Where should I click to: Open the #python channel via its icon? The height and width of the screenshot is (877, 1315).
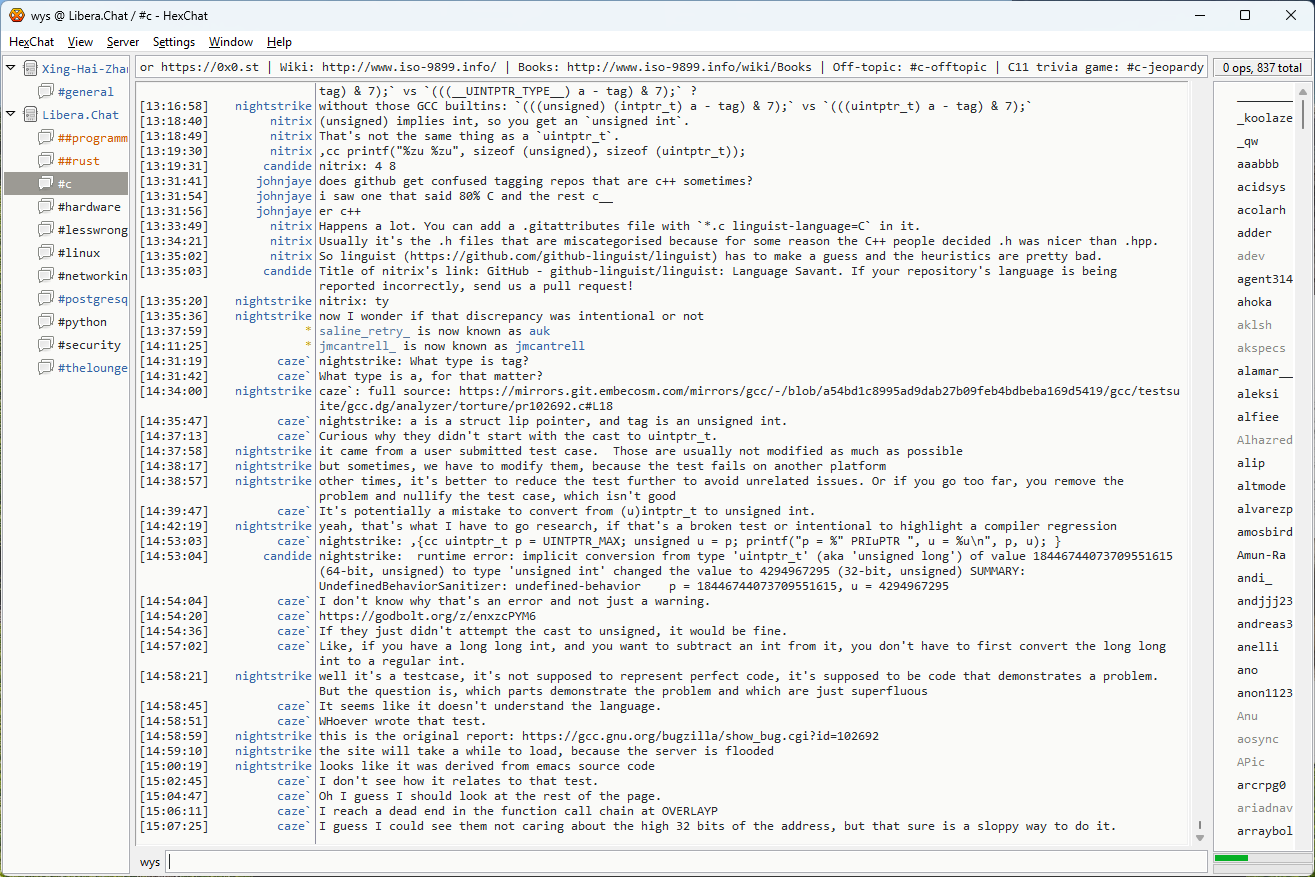pyautogui.click(x=46, y=322)
